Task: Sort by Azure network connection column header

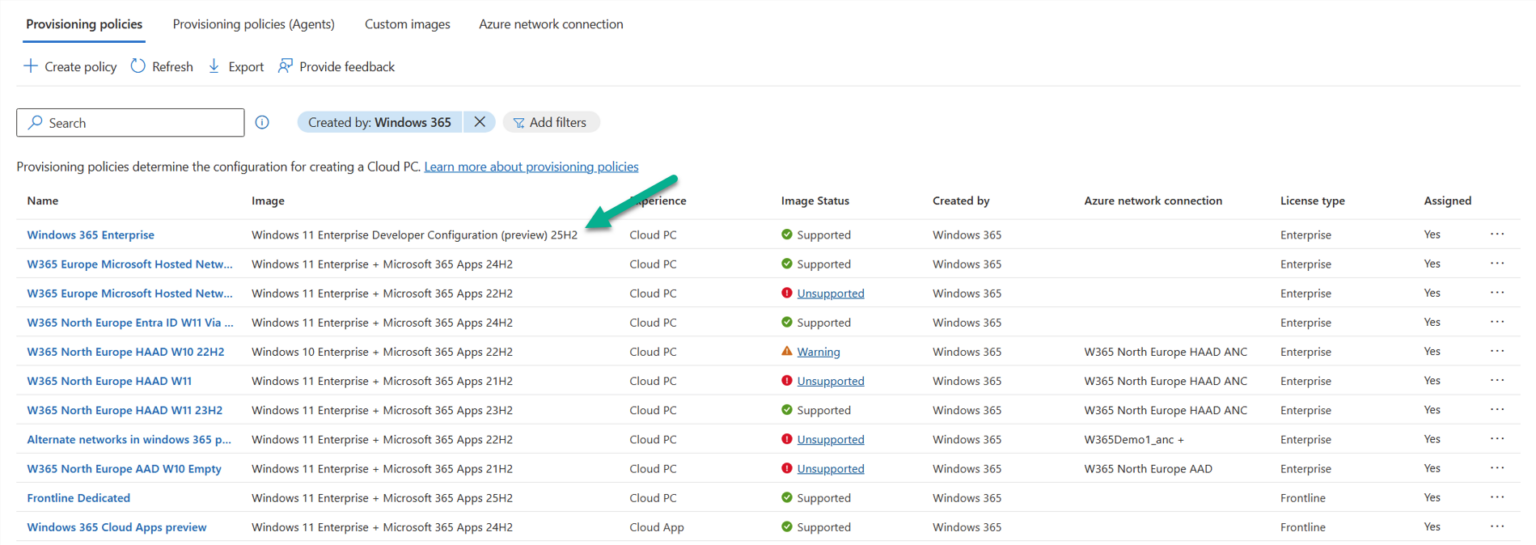Action: pyautogui.click(x=1153, y=201)
